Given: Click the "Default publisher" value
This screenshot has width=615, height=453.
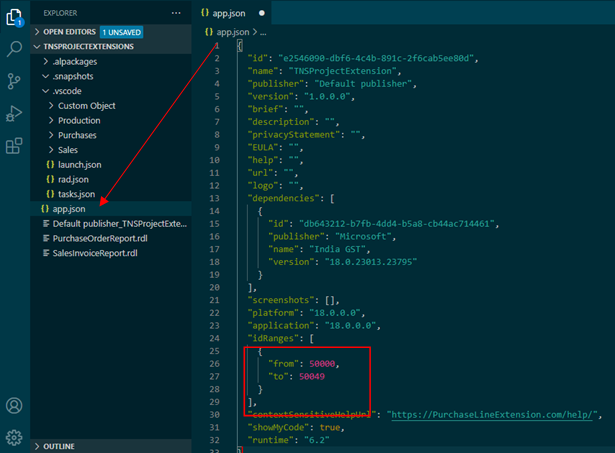Looking at the screenshot, I should point(363,84).
